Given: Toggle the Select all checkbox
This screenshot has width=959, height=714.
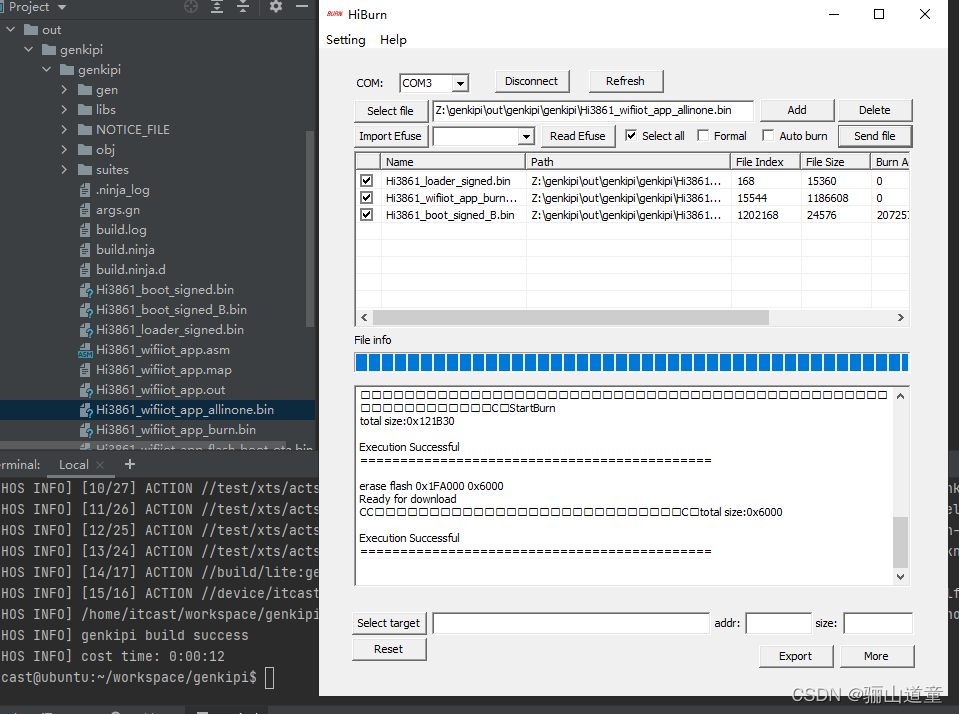Looking at the screenshot, I should tap(631, 135).
